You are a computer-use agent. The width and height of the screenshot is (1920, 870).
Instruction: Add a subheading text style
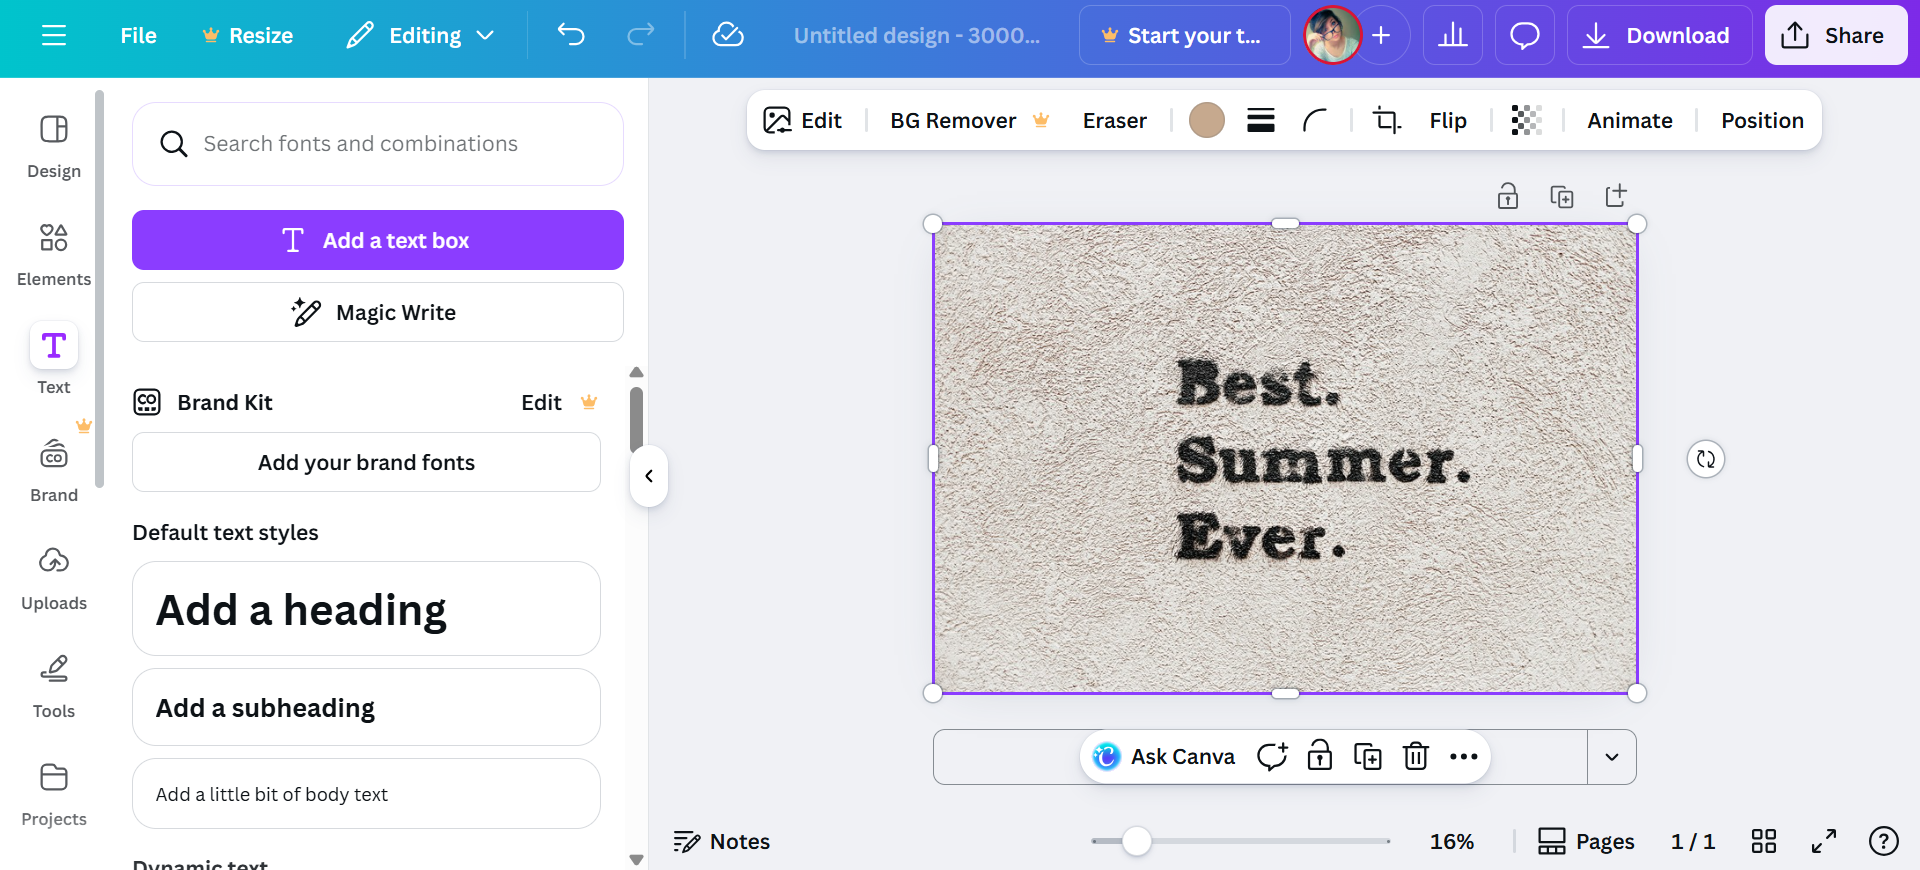point(366,707)
